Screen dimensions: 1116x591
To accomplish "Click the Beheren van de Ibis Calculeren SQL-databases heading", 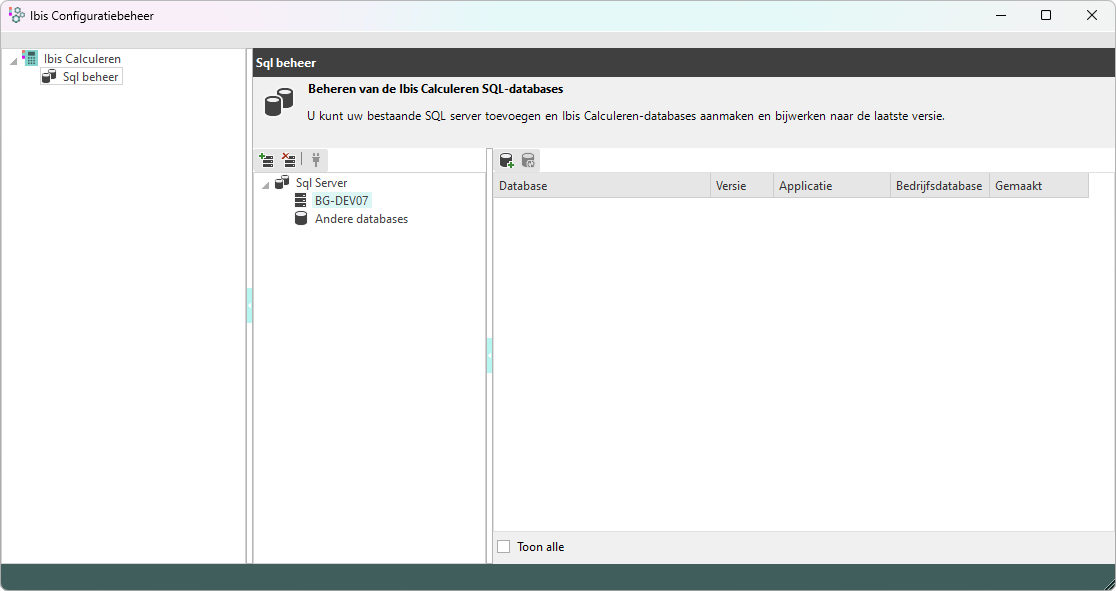I will point(436,89).
